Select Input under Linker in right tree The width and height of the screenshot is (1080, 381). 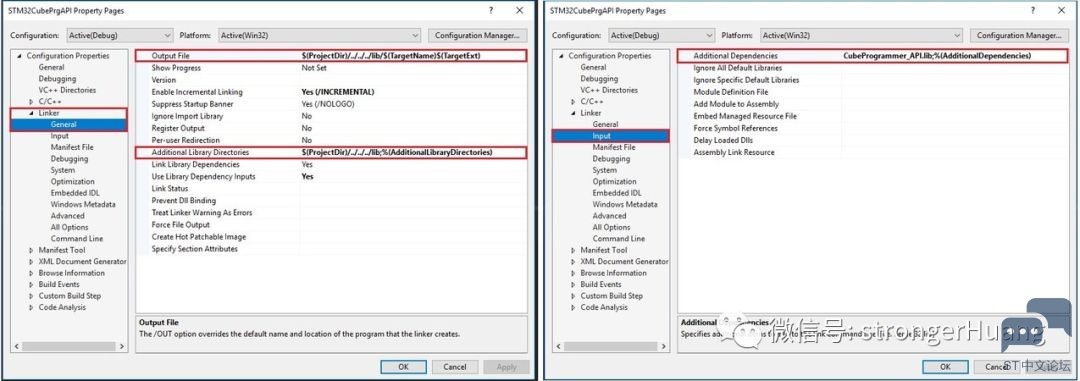tap(601, 136)
